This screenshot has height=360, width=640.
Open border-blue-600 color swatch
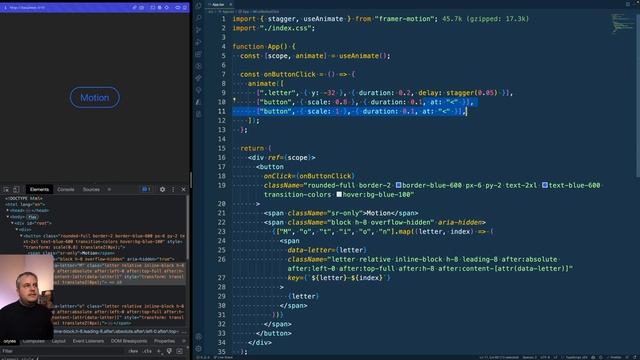coord(399,185)
